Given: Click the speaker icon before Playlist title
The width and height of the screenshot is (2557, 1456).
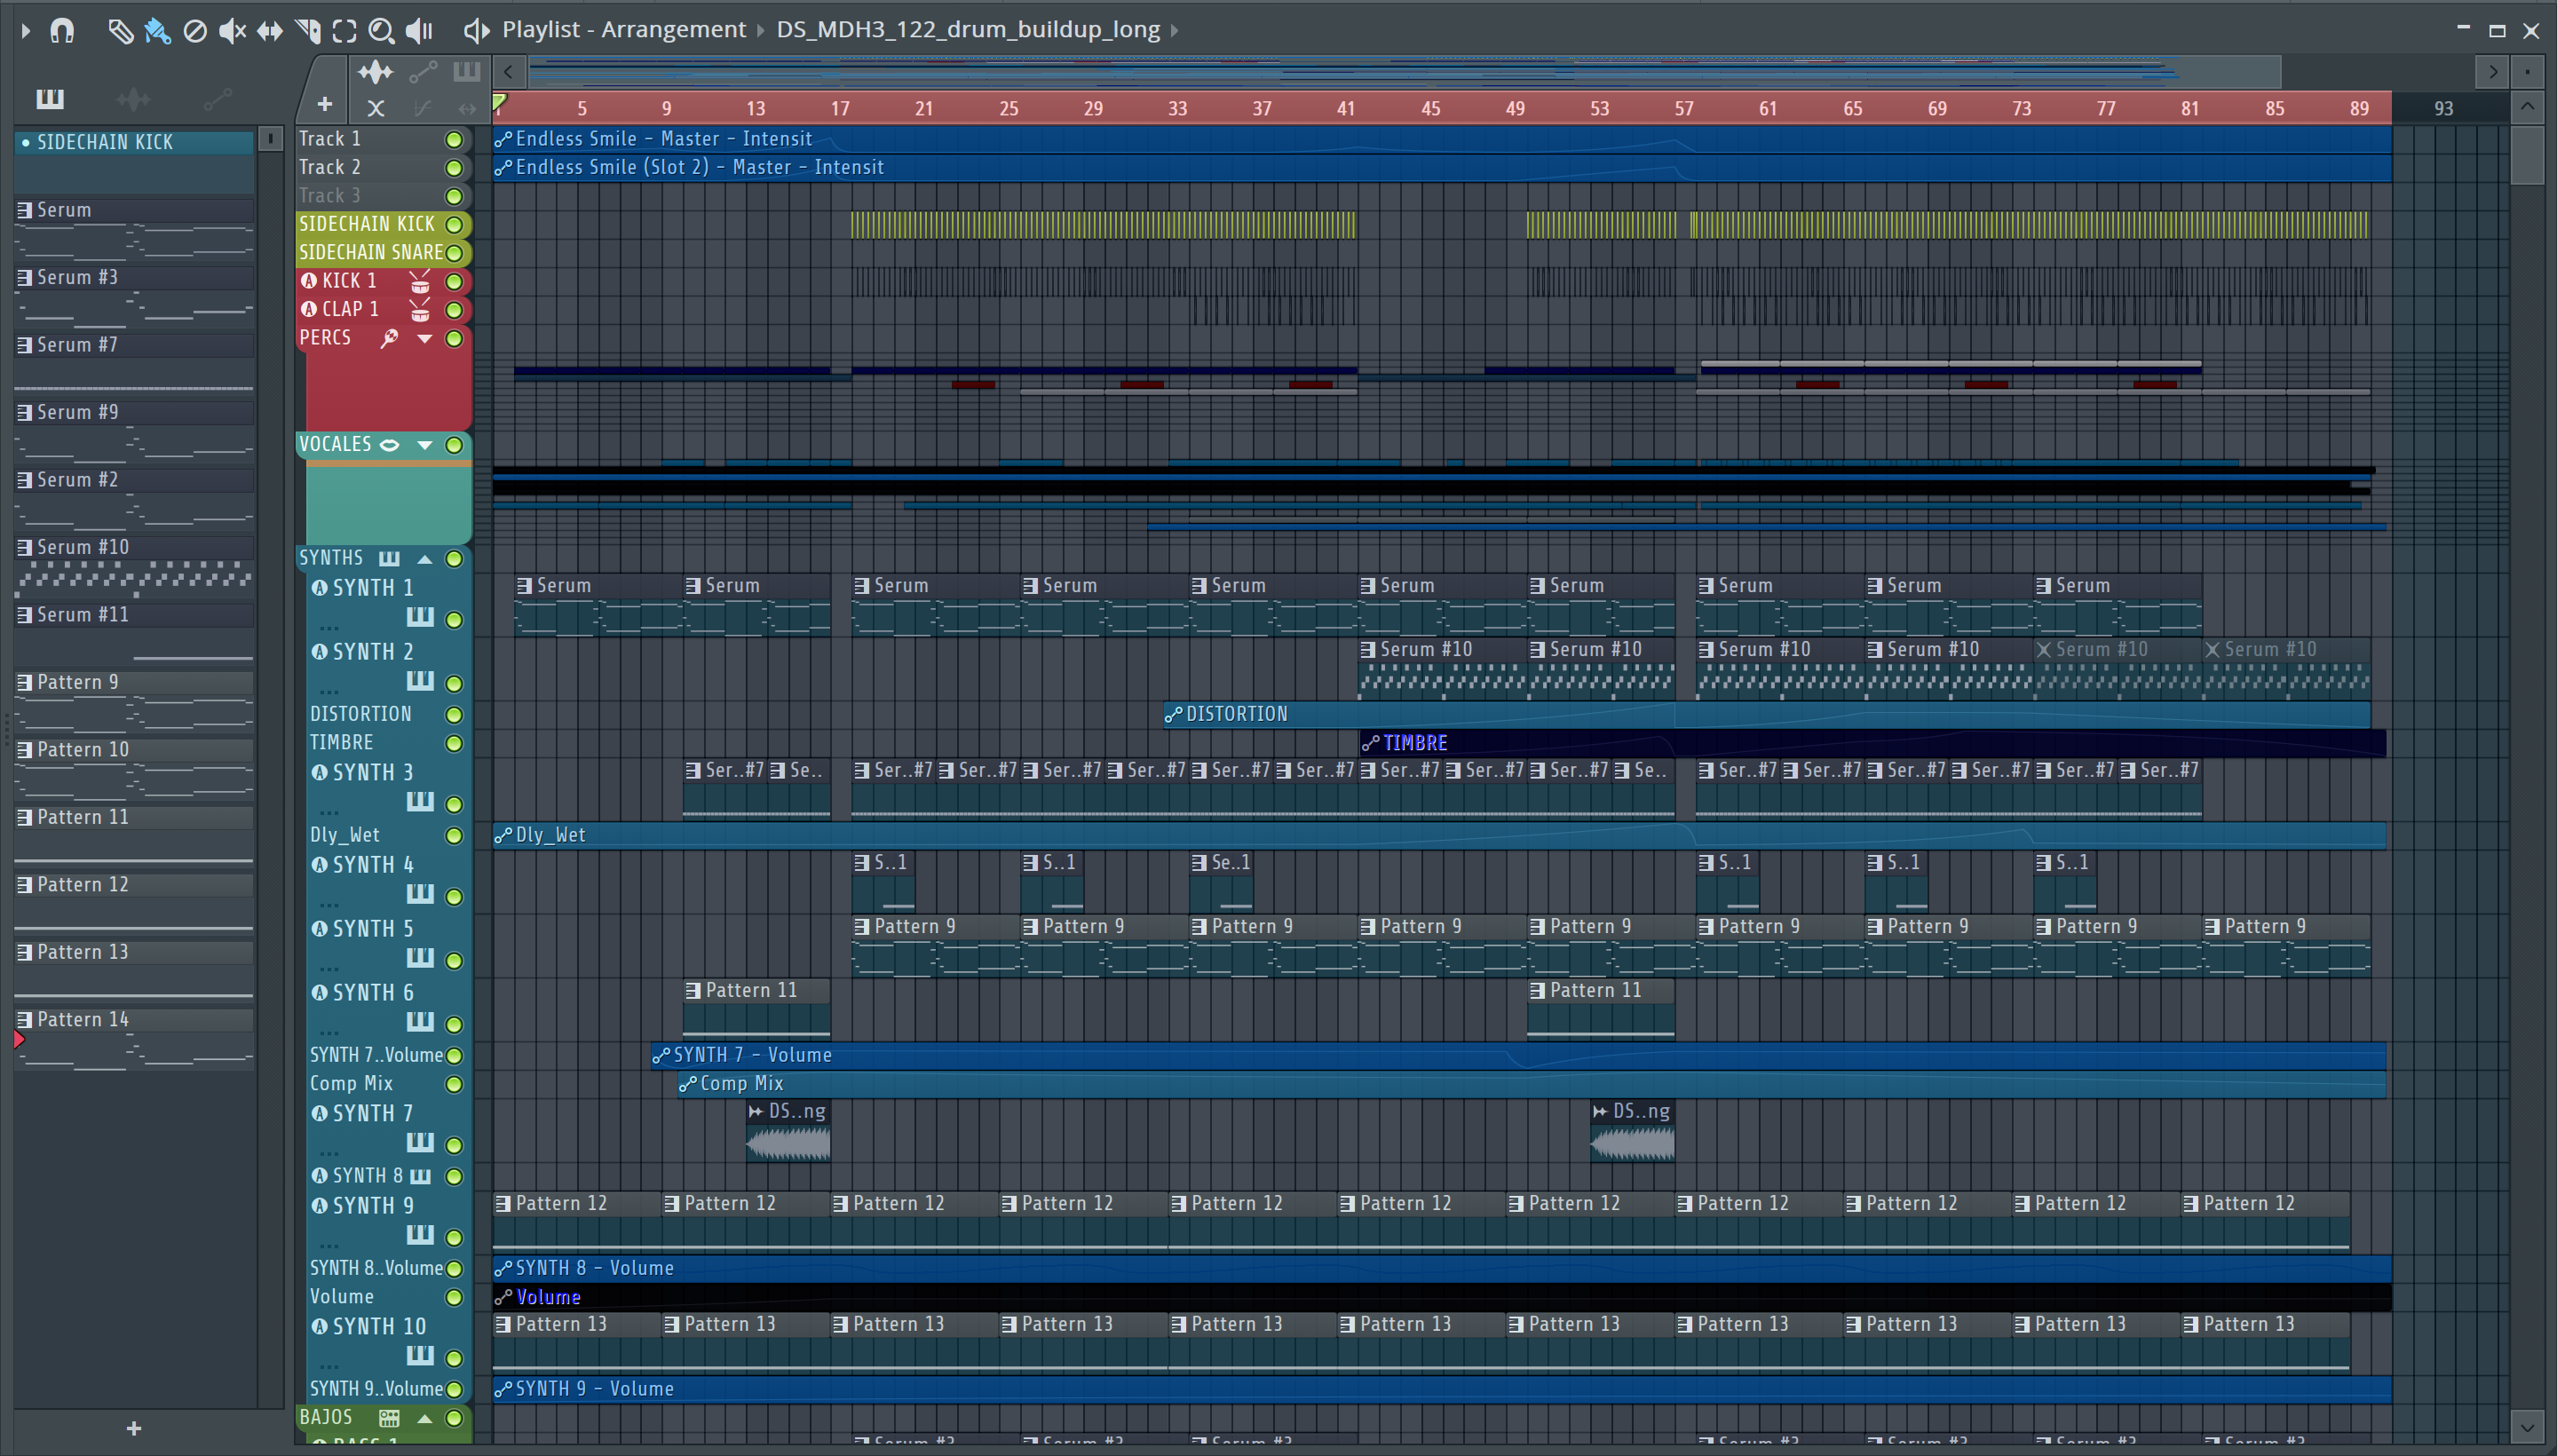Looking at the screenshot, I should tap(476, 31).
